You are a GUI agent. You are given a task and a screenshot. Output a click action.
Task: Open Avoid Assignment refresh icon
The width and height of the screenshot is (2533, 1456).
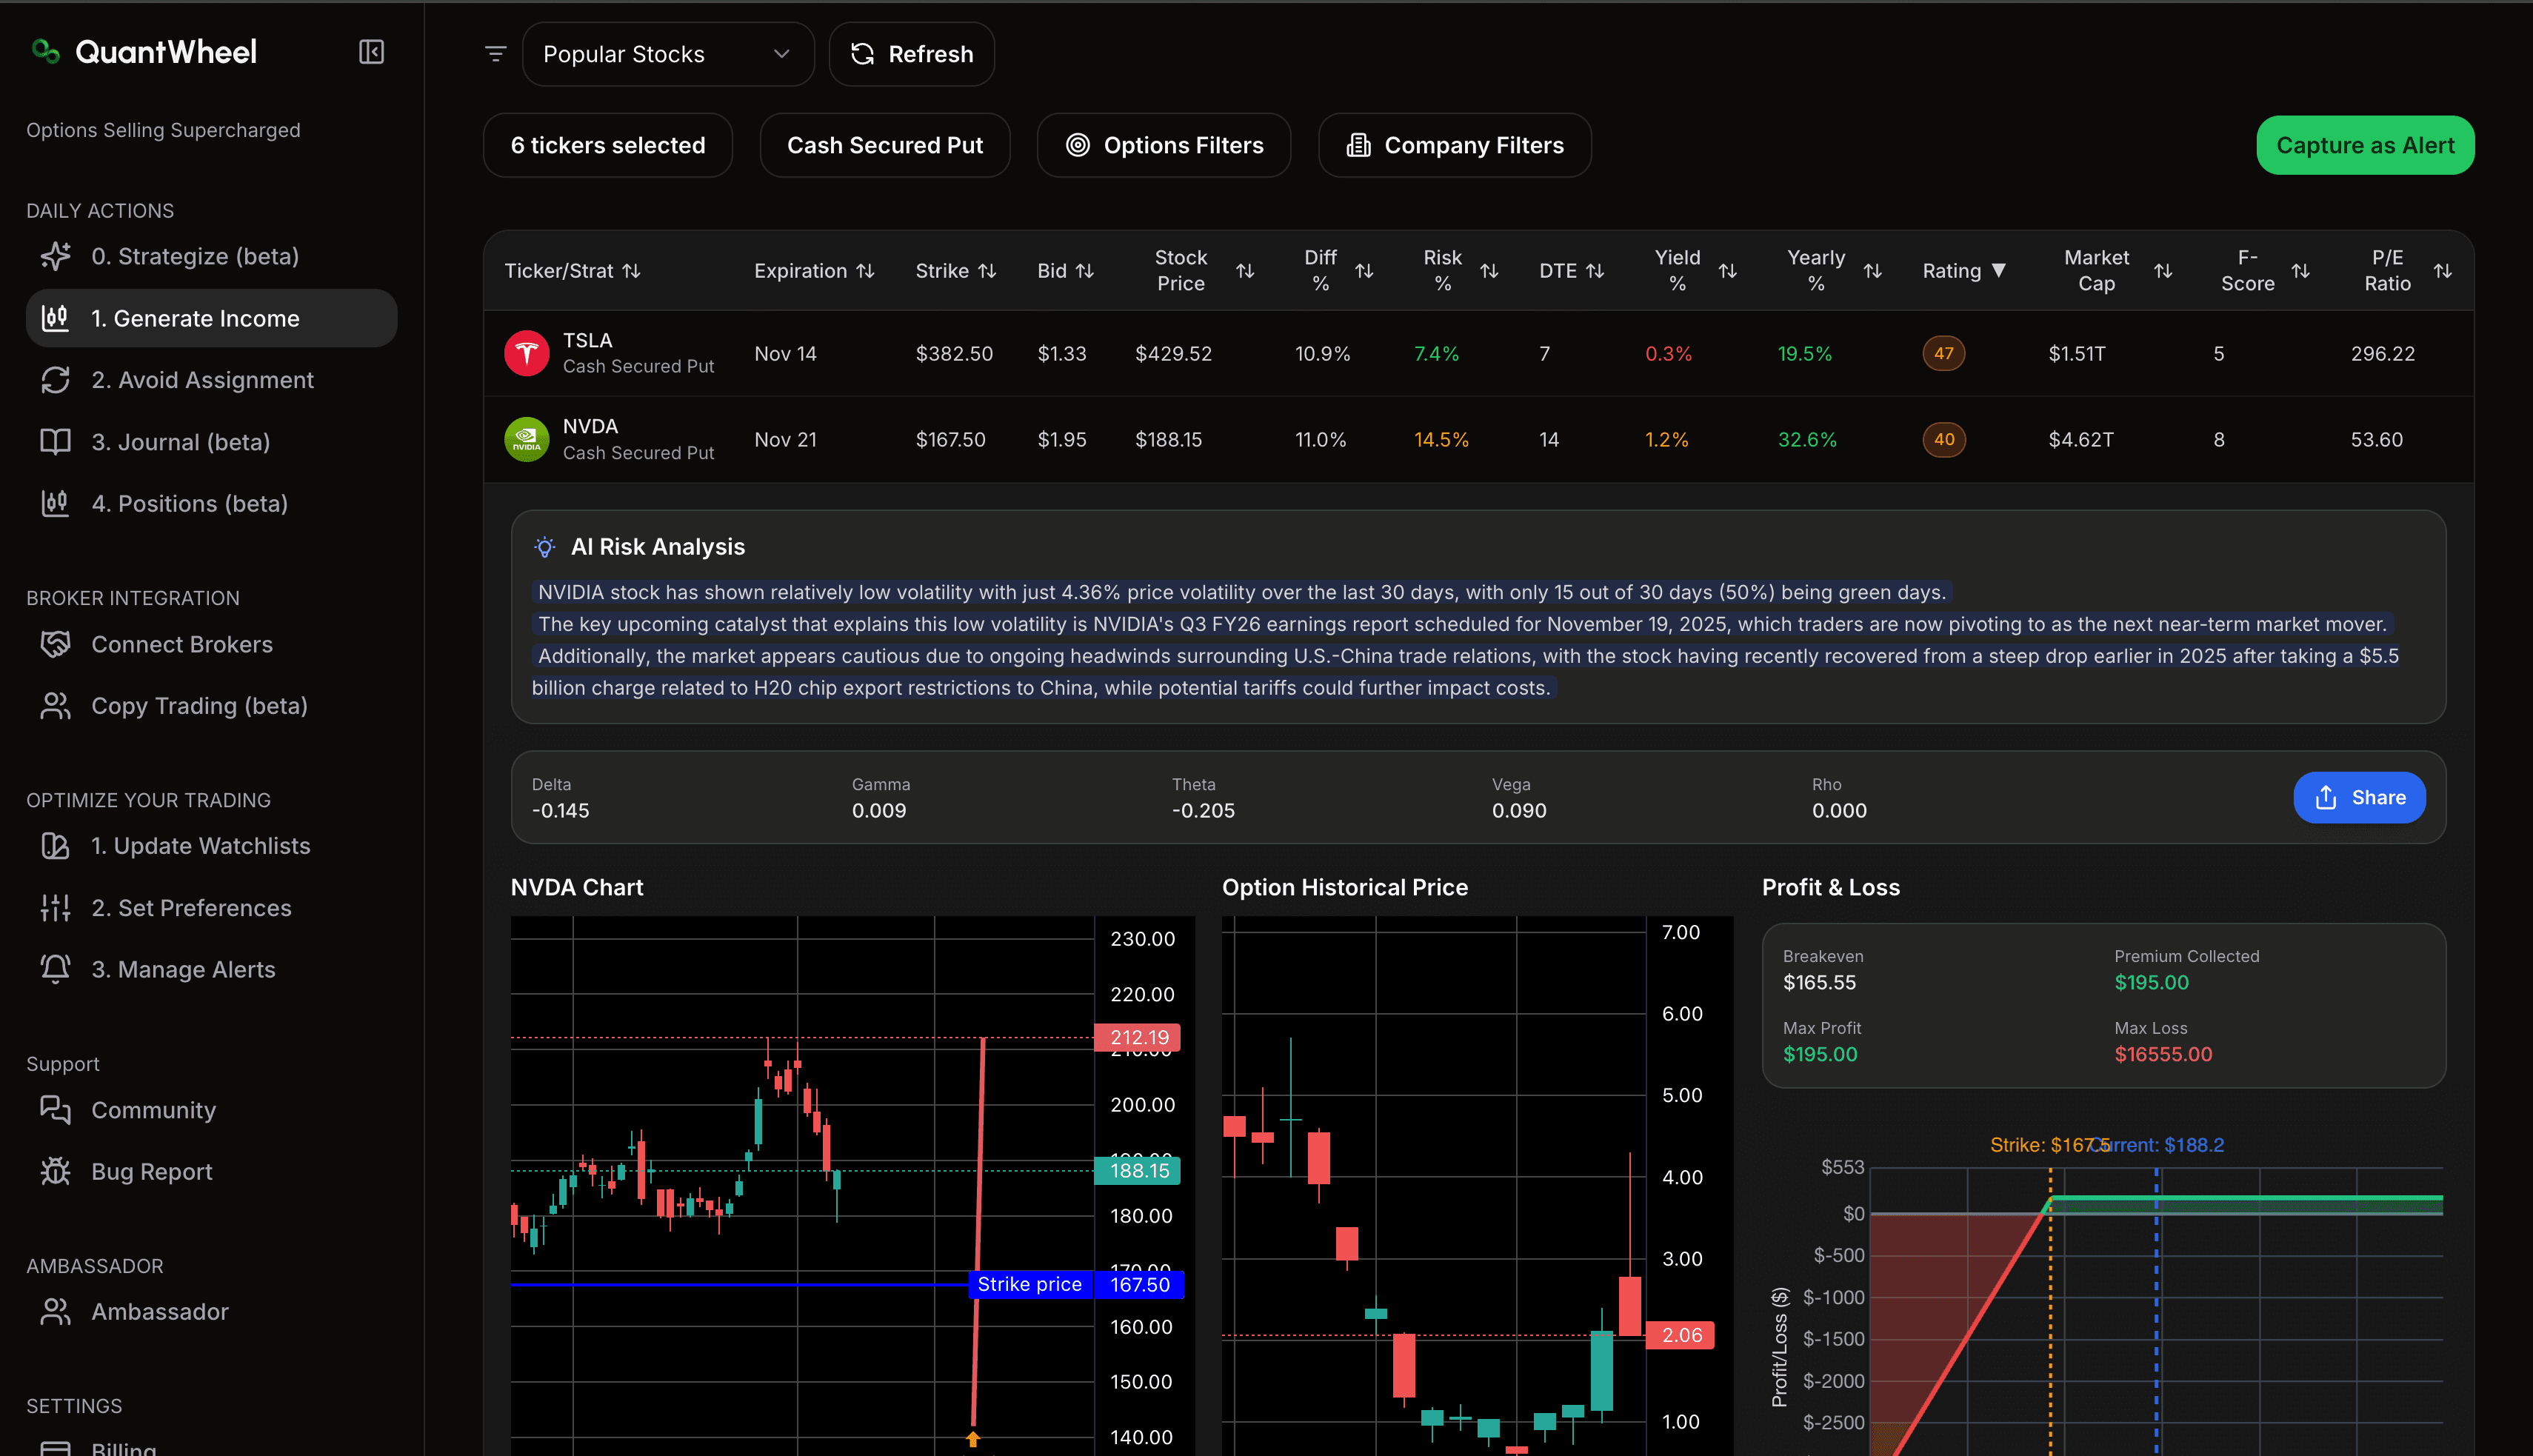(55, 380)
